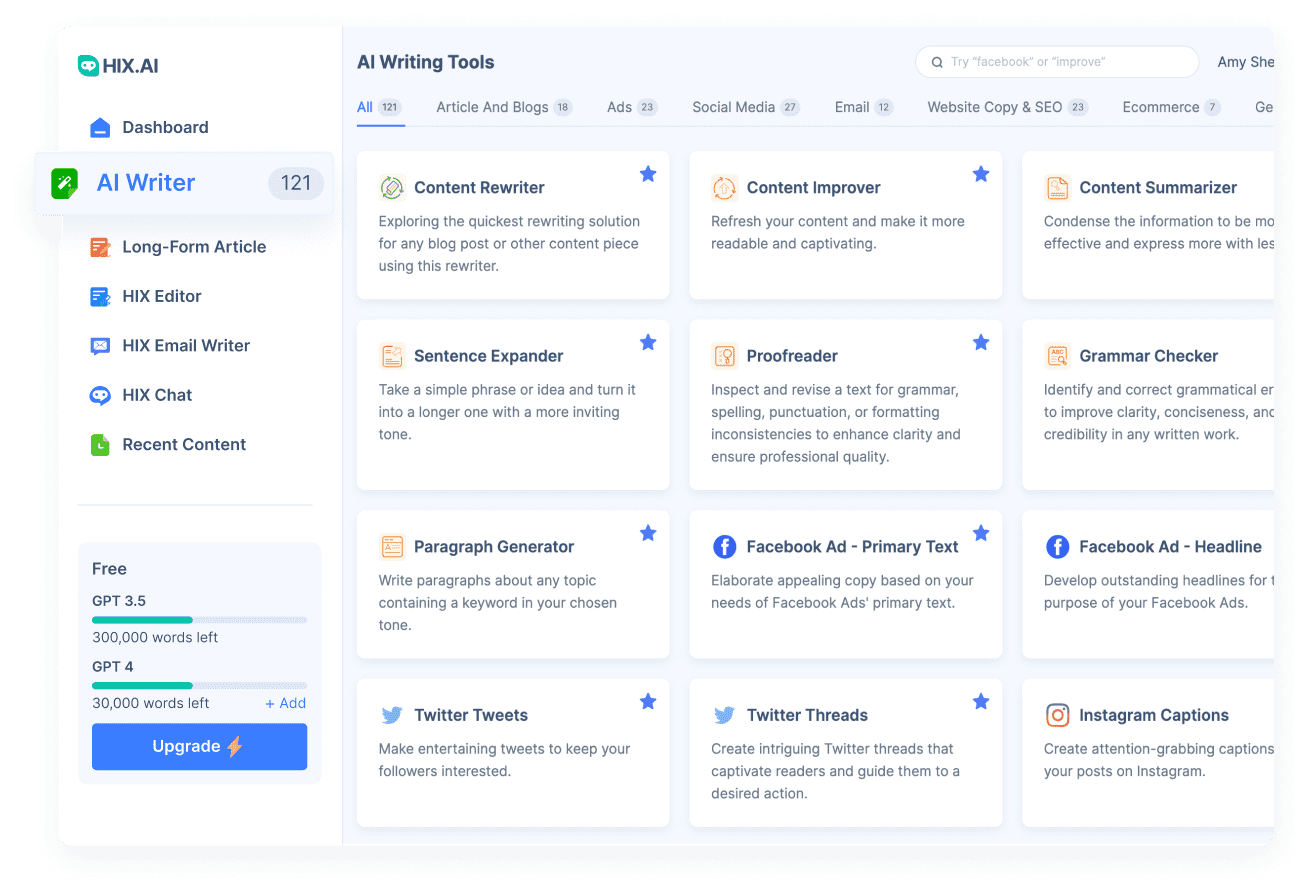Toggle favorite star on Facebook Ad Primary Text

tap(981, 533)
